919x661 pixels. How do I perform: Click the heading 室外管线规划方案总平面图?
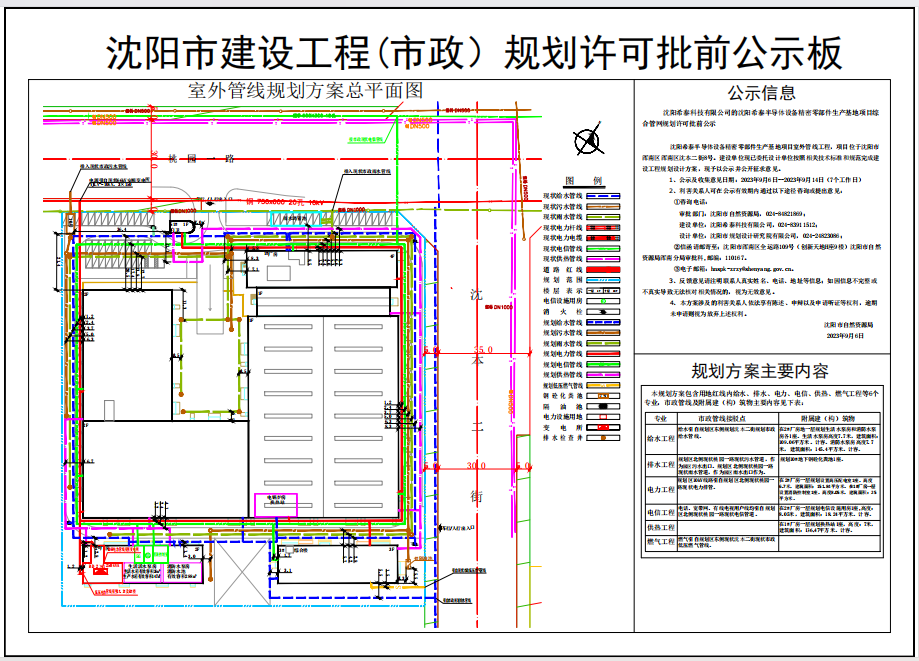(305, 90)
